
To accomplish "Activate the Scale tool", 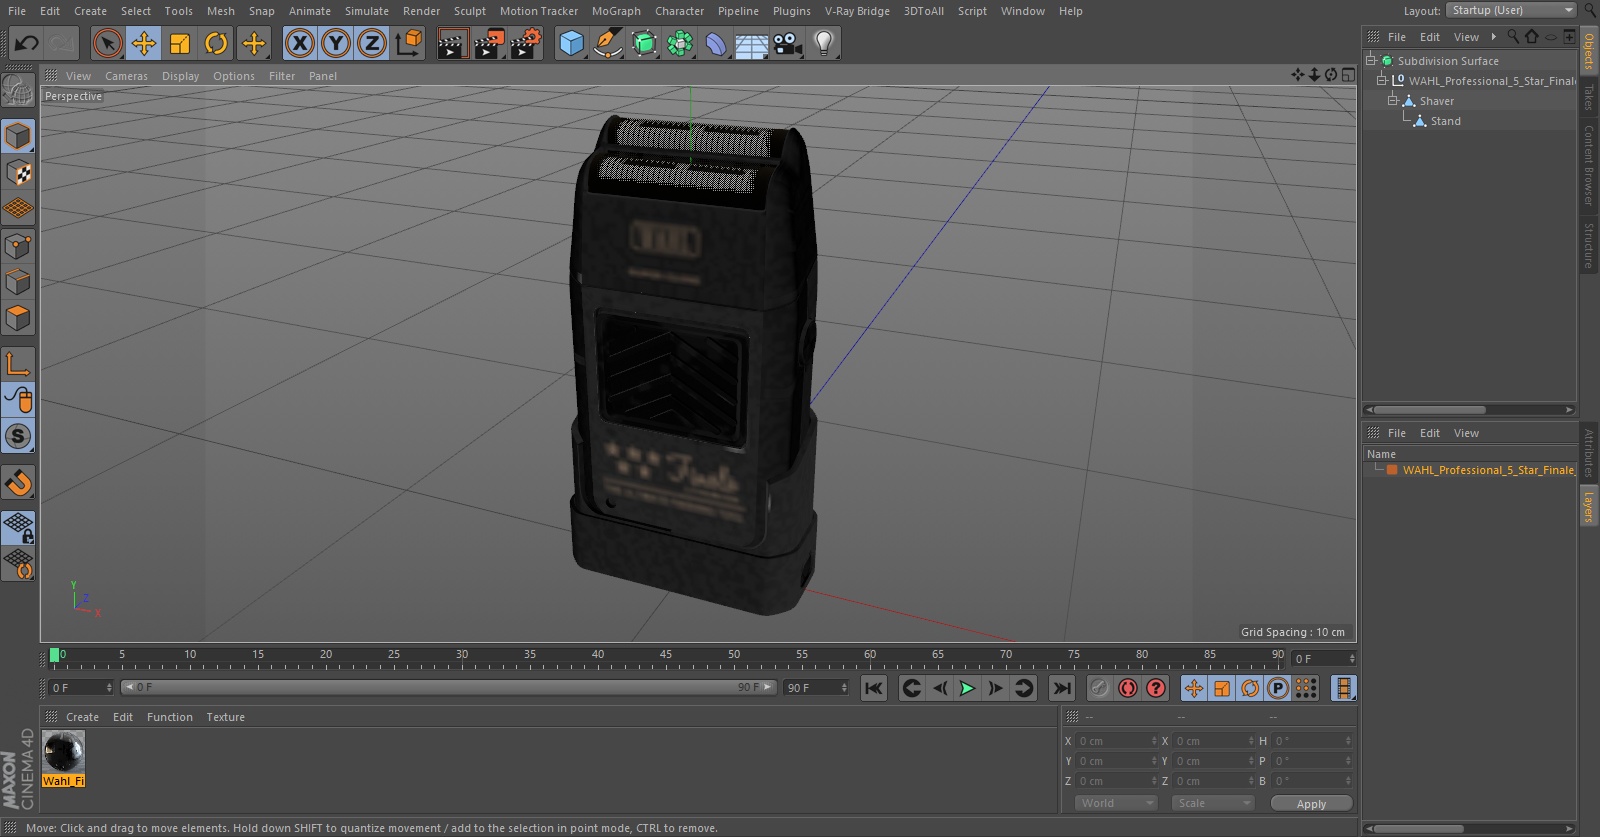I will [x=180, y=43].
